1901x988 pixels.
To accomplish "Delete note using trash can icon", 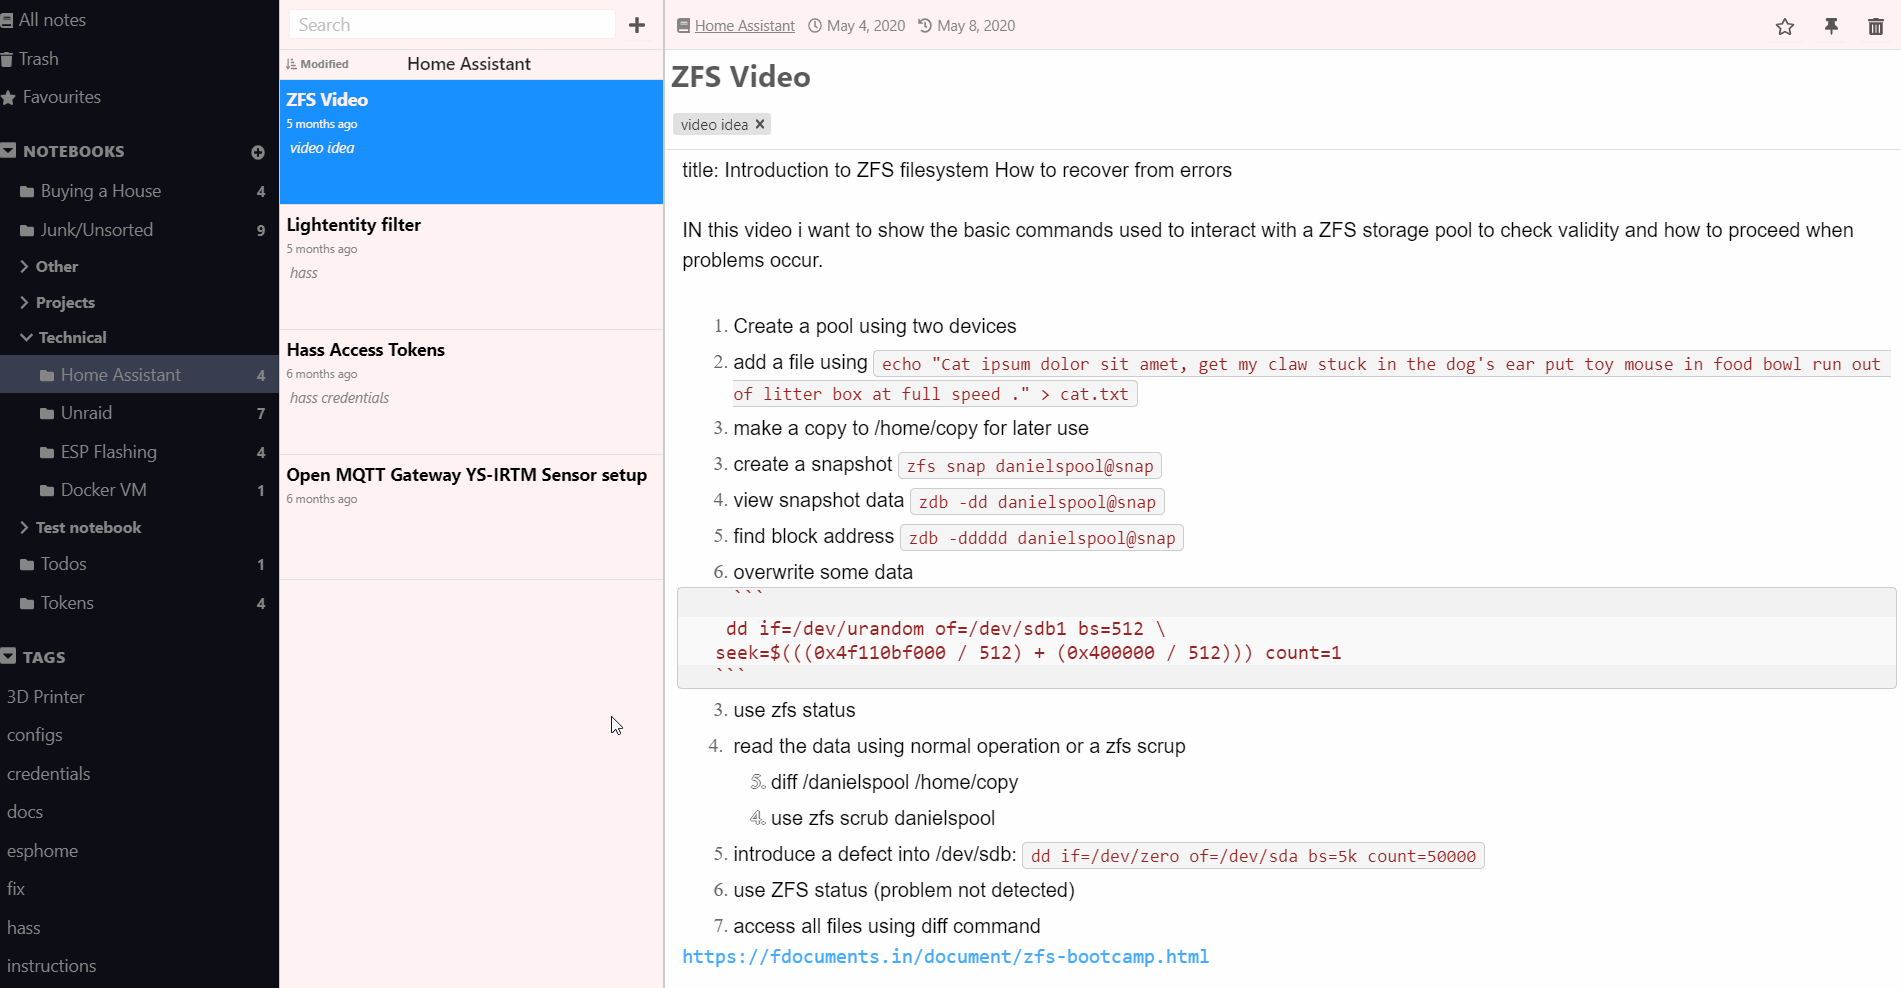I will pos(1875,27).
